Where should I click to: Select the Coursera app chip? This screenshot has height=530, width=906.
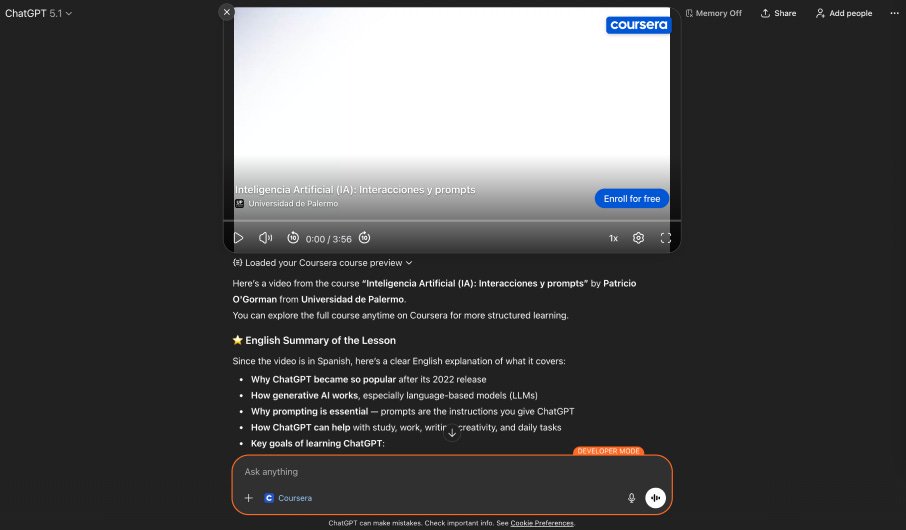pyautogui.click(x=288, y=498)
